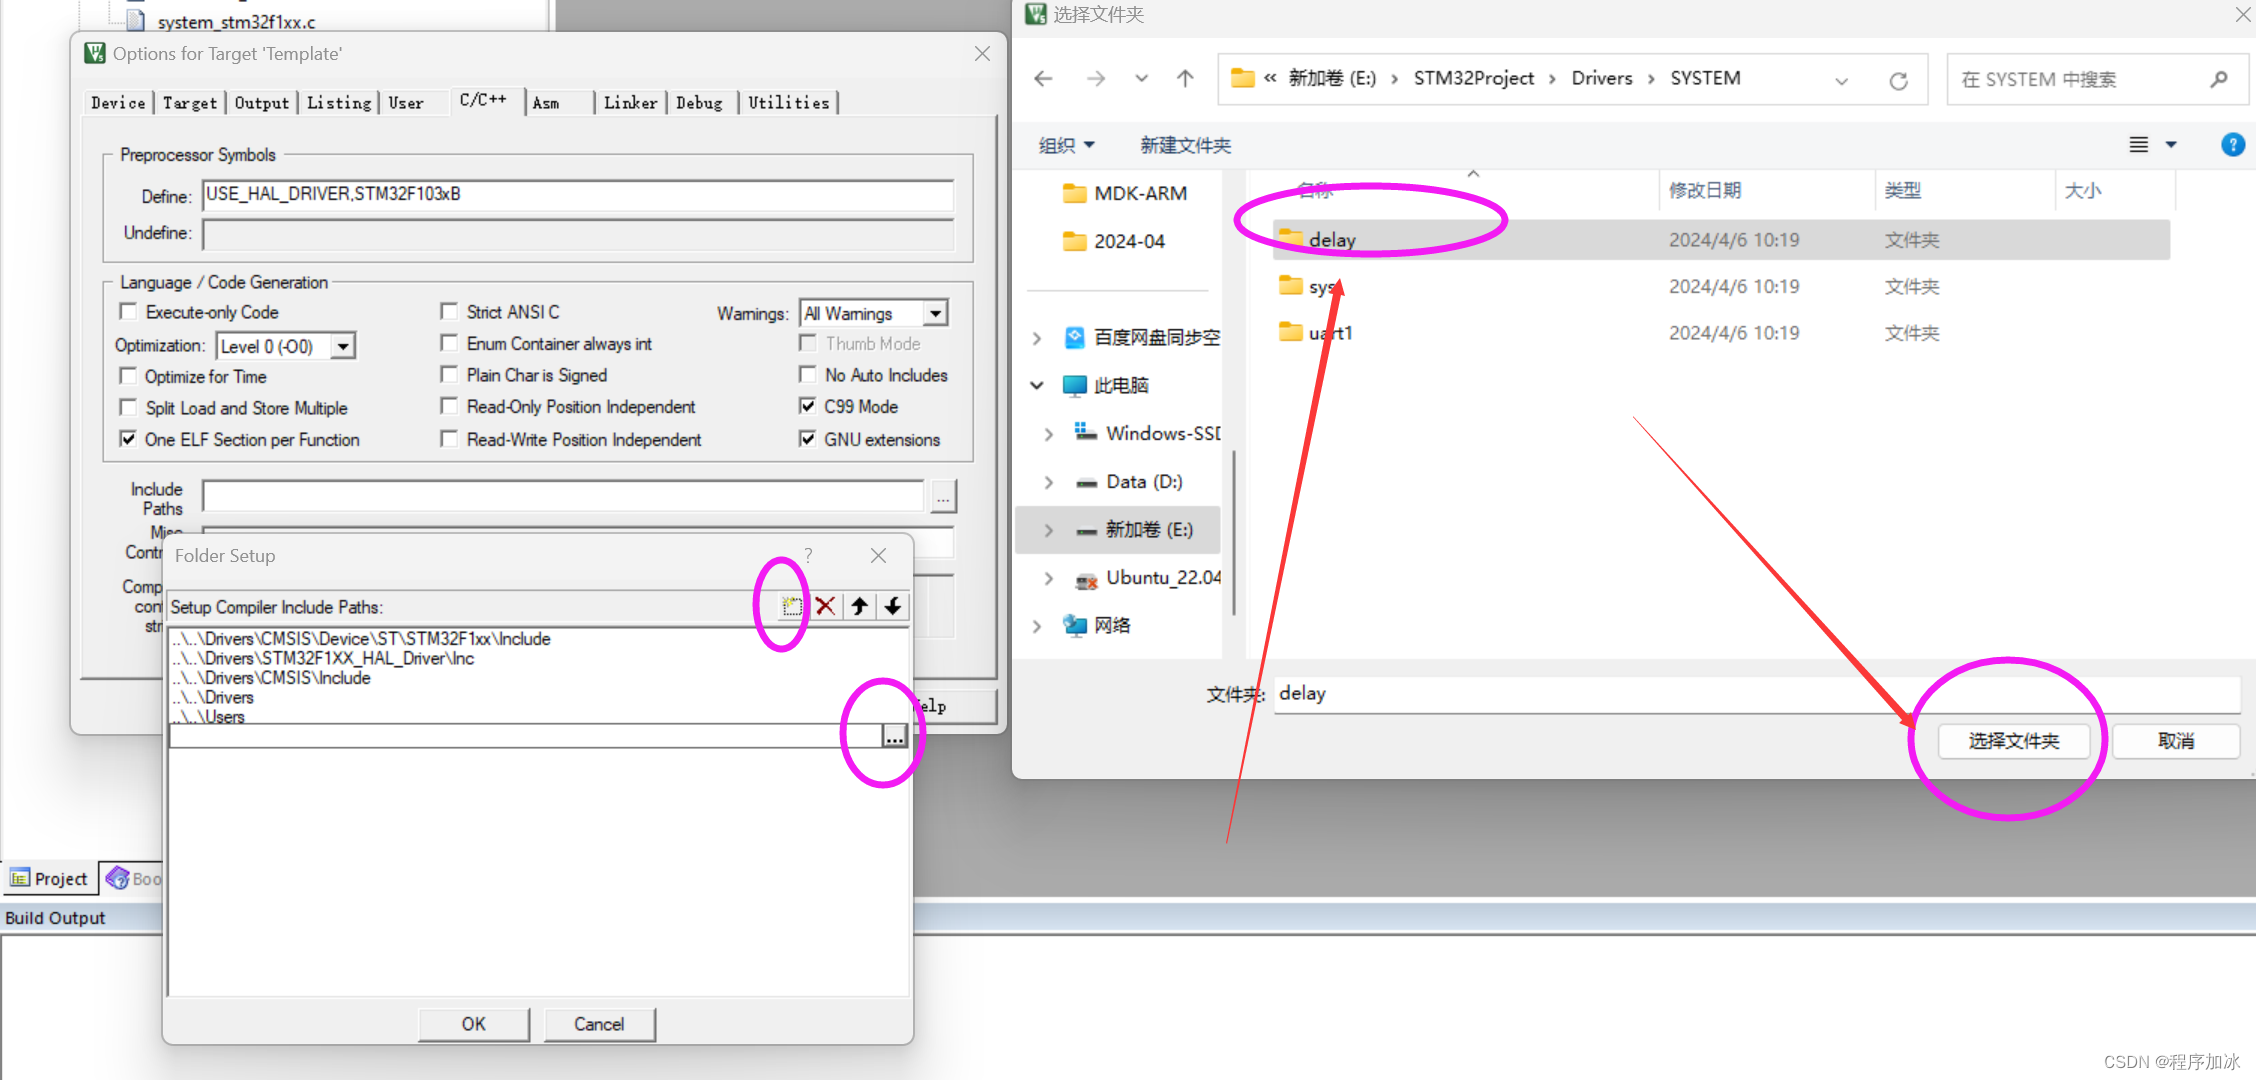Move include path down
Viewport: 2256px width, 1080px height.
[x=893, y=606]
